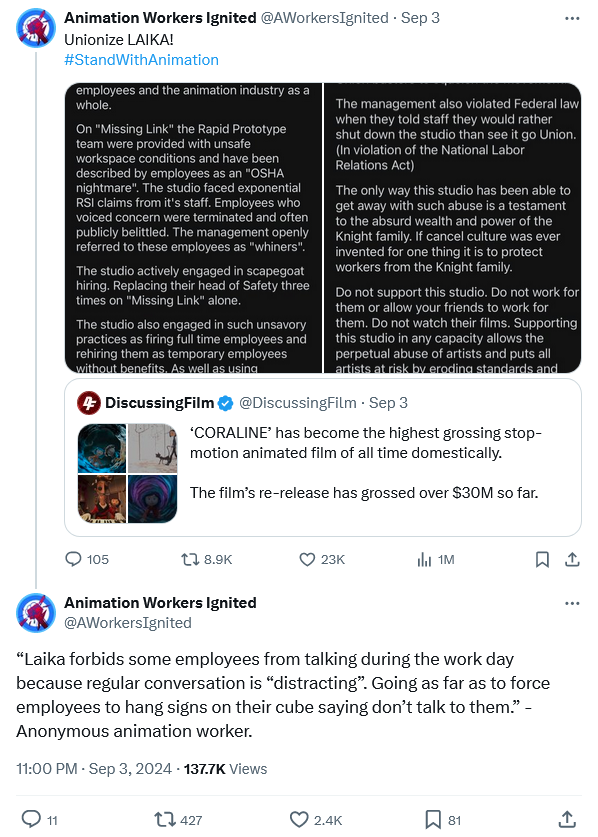Share the Unionize LAIKA tweet
This screenshot has width=598, height=837.
tap(572, 559)
